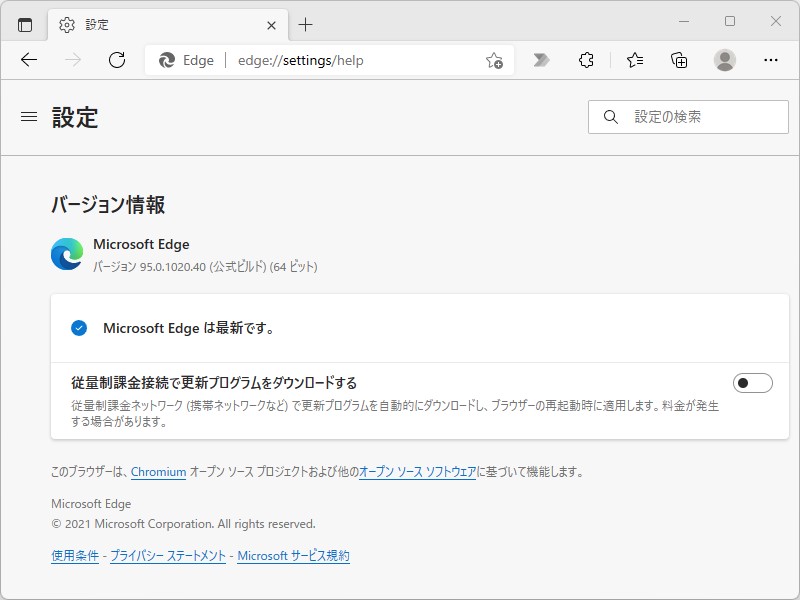This screenshot has height=600, width=800.
Task: Click the browser extension icon in toolbar
Action: coord(588,60)
